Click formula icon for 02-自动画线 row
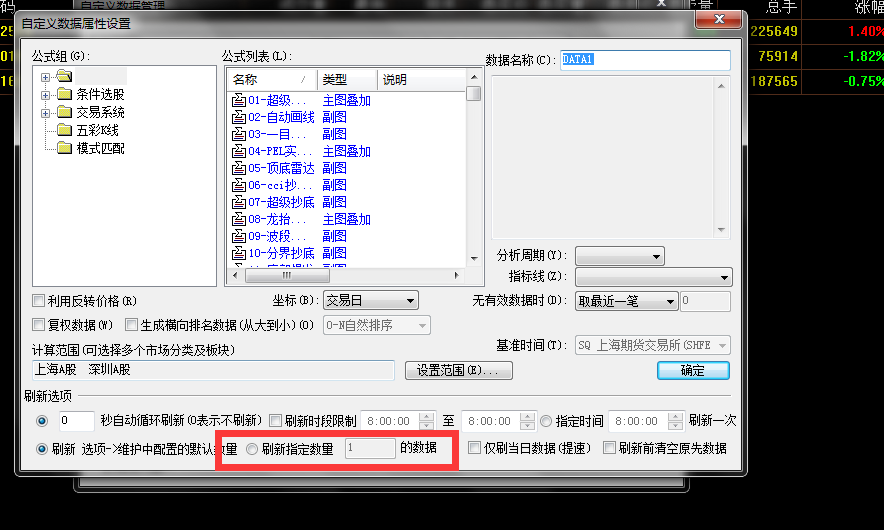884x530 pixels. (x=239, y=117)
